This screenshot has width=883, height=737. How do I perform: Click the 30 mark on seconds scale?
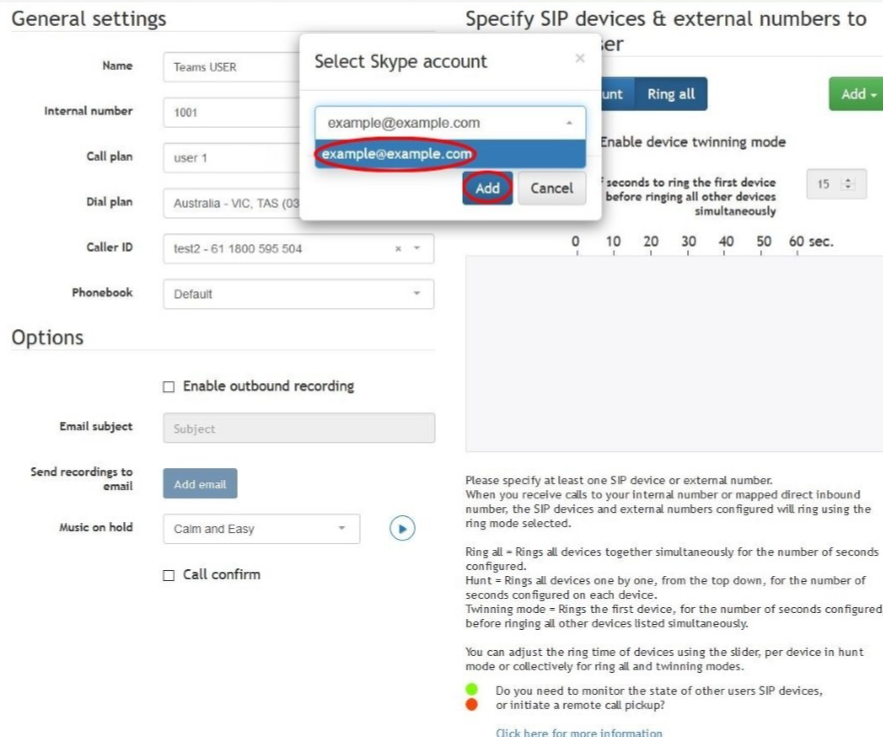pos(688,242)
